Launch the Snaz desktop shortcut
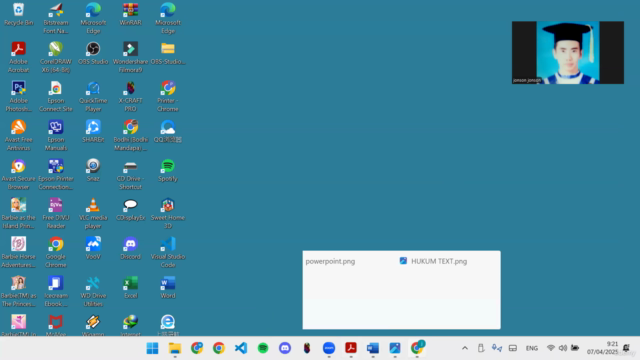The height and width of the screenshot is (360, 640). pos(93,170)
